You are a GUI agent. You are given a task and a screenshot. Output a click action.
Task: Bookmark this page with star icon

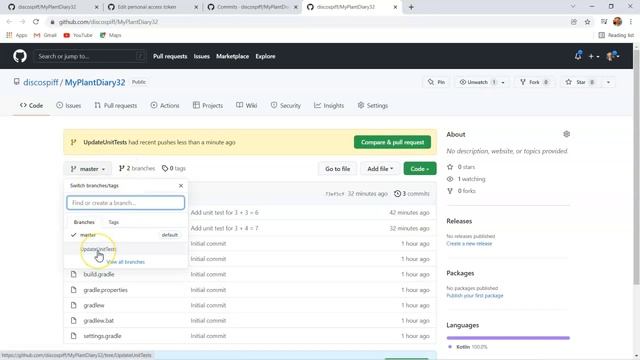click(x=587, y=22)
